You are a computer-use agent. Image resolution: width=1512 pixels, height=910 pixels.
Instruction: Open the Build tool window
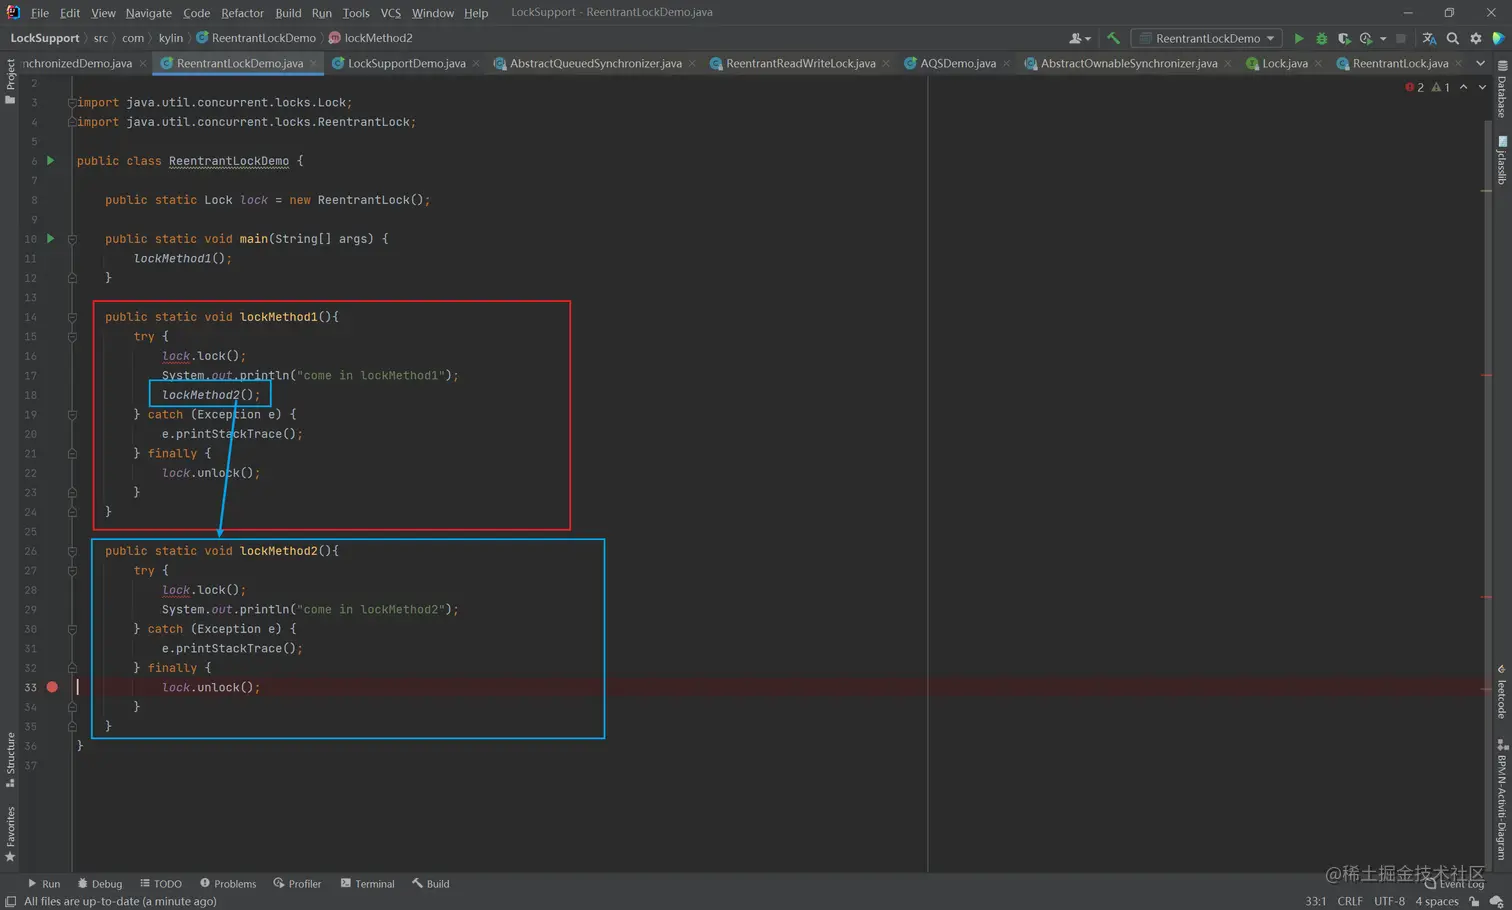tap(431, 884)
